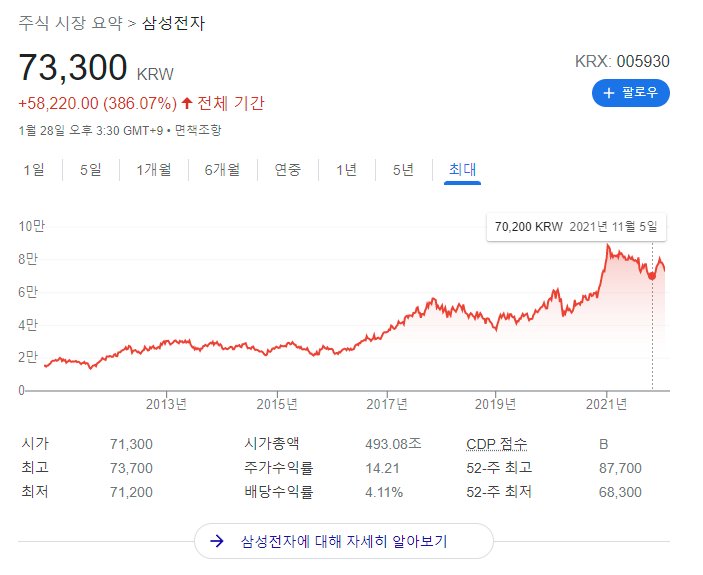Click the 최고 value 73,700
The width and height of the screenshot is (703, 575).
pyautogui.click(x=131, y=468)
